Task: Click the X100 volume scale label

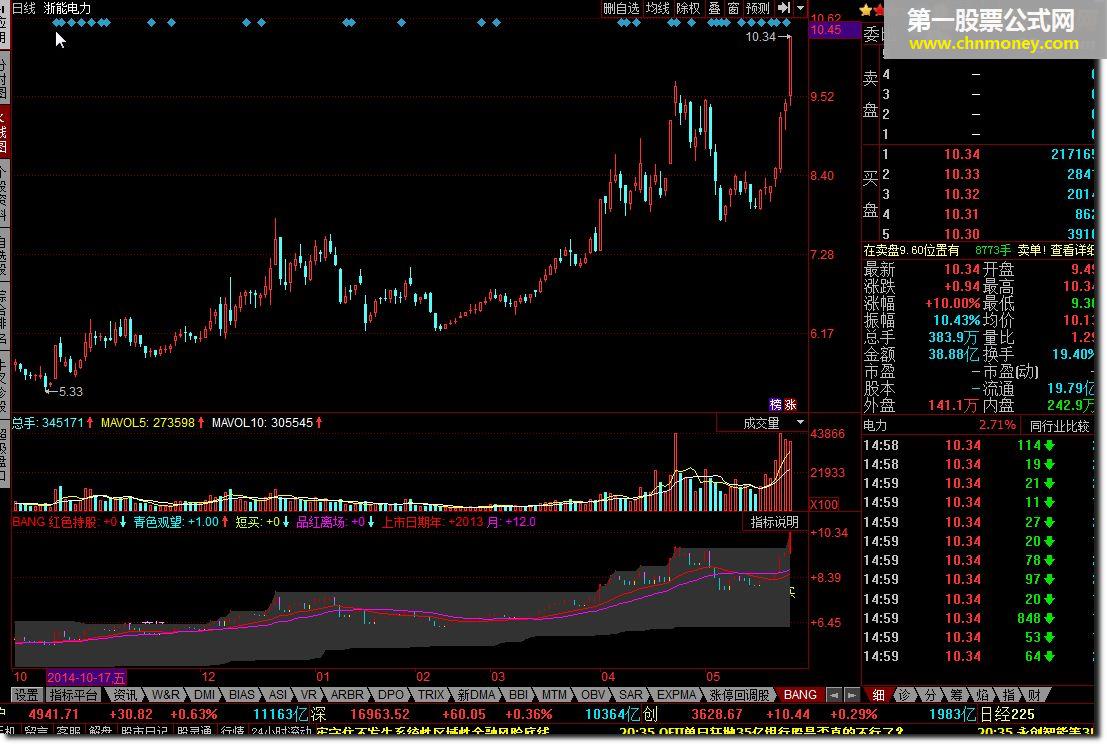Action: 824,504
